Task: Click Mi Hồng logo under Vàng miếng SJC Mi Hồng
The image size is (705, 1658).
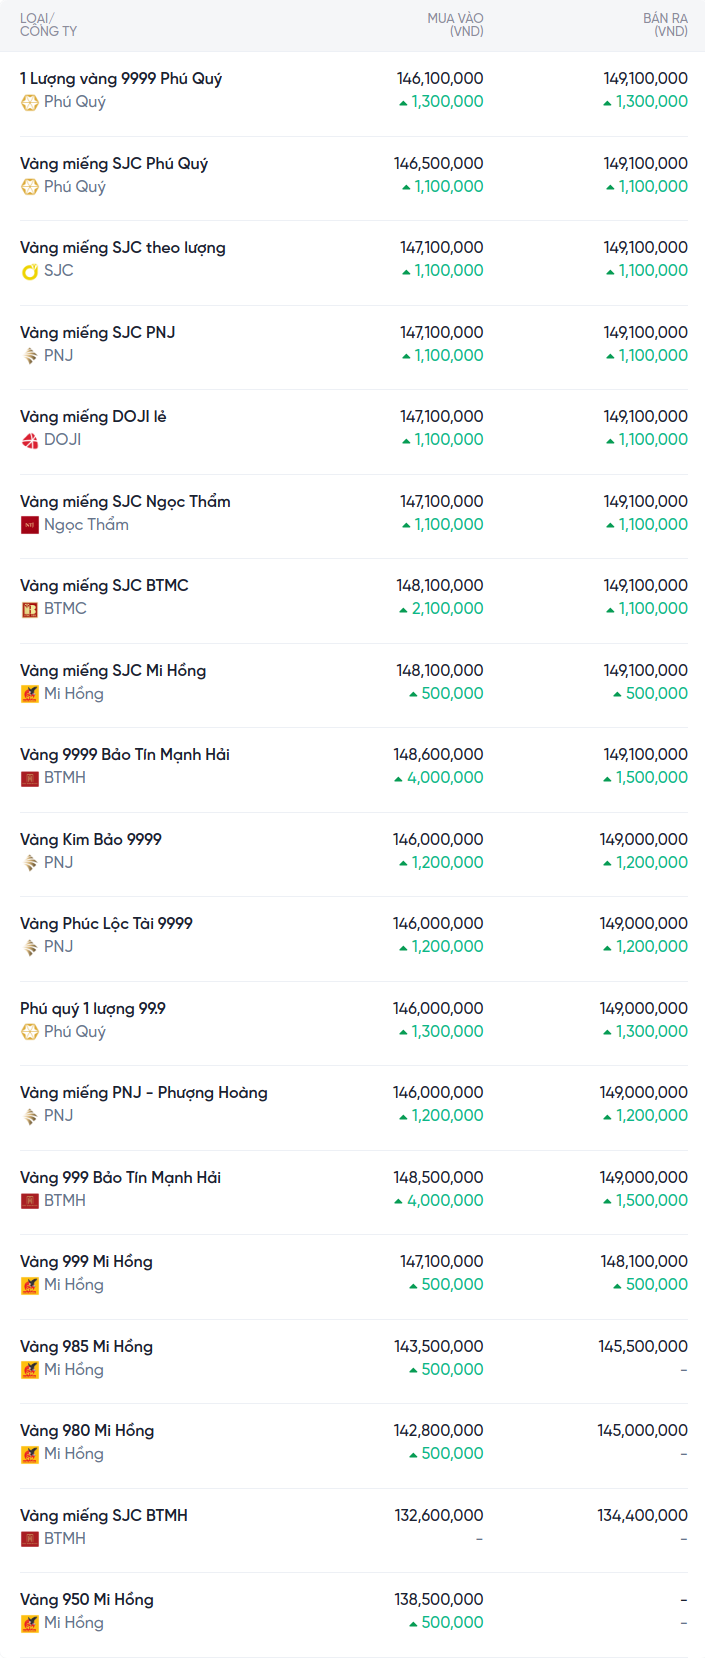Action: pyautogui.click(x=30, y=694)
